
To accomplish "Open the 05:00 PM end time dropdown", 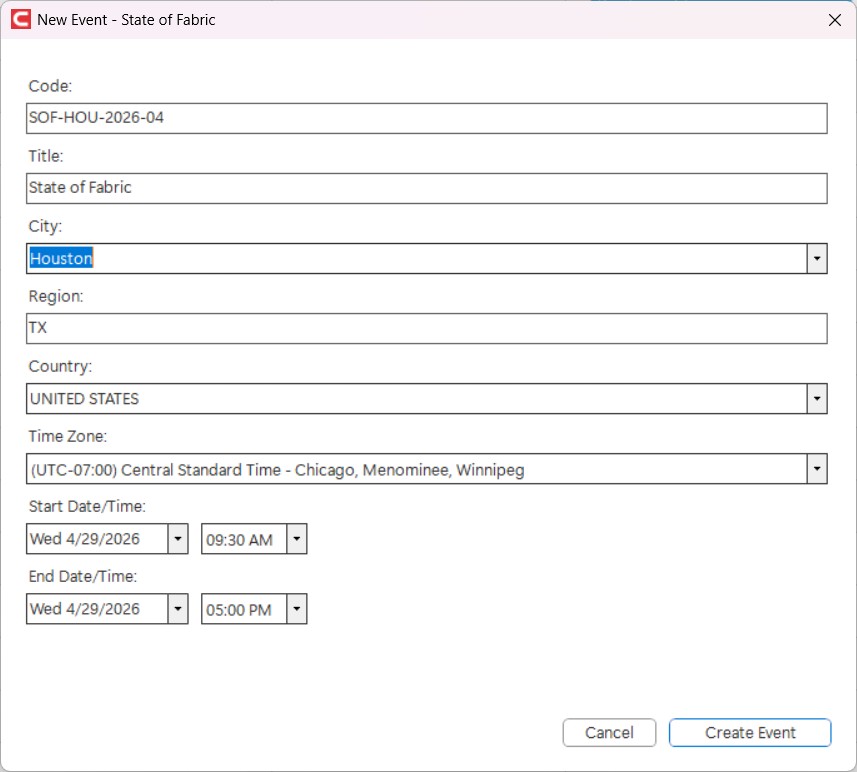I will 296,609.
